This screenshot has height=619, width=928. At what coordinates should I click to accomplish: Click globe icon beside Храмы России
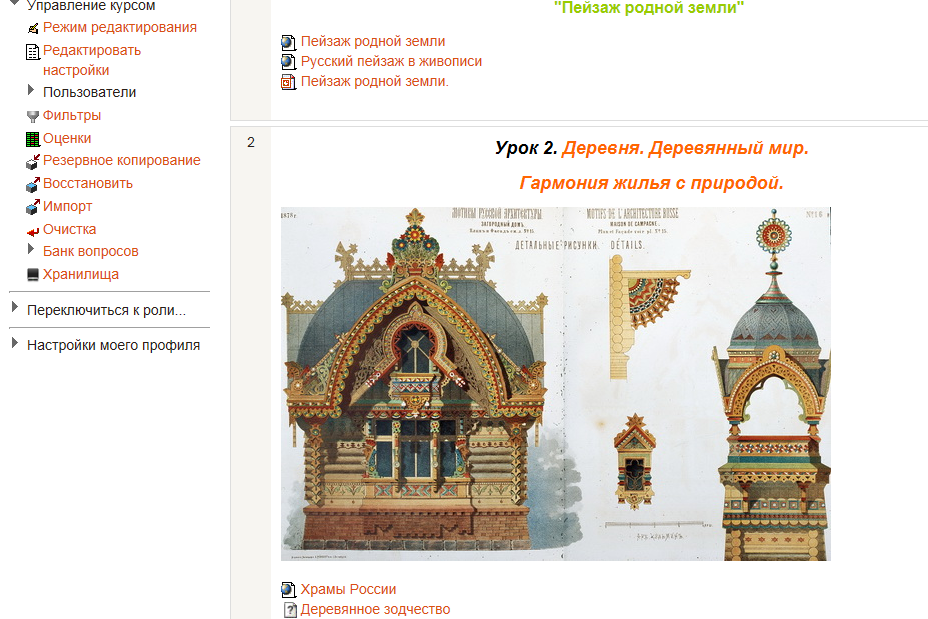[288, 590]
